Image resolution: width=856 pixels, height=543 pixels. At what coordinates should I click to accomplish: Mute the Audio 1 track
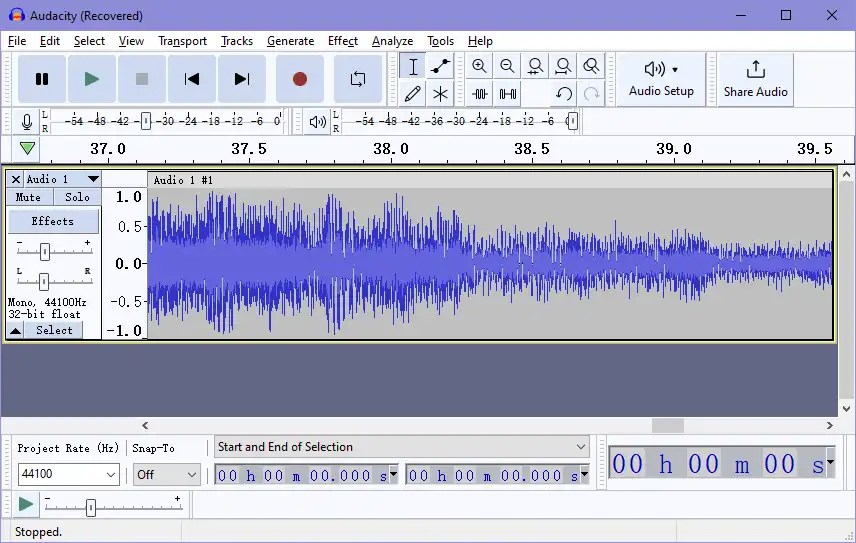click(29, 197)
